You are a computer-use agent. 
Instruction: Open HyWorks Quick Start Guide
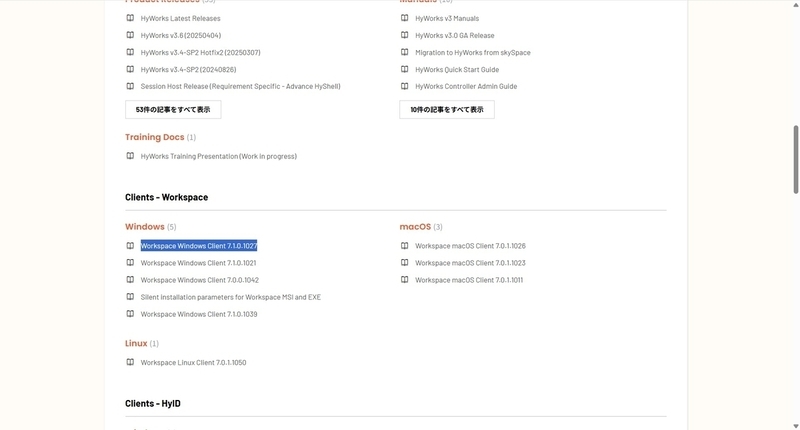[457, 69]
